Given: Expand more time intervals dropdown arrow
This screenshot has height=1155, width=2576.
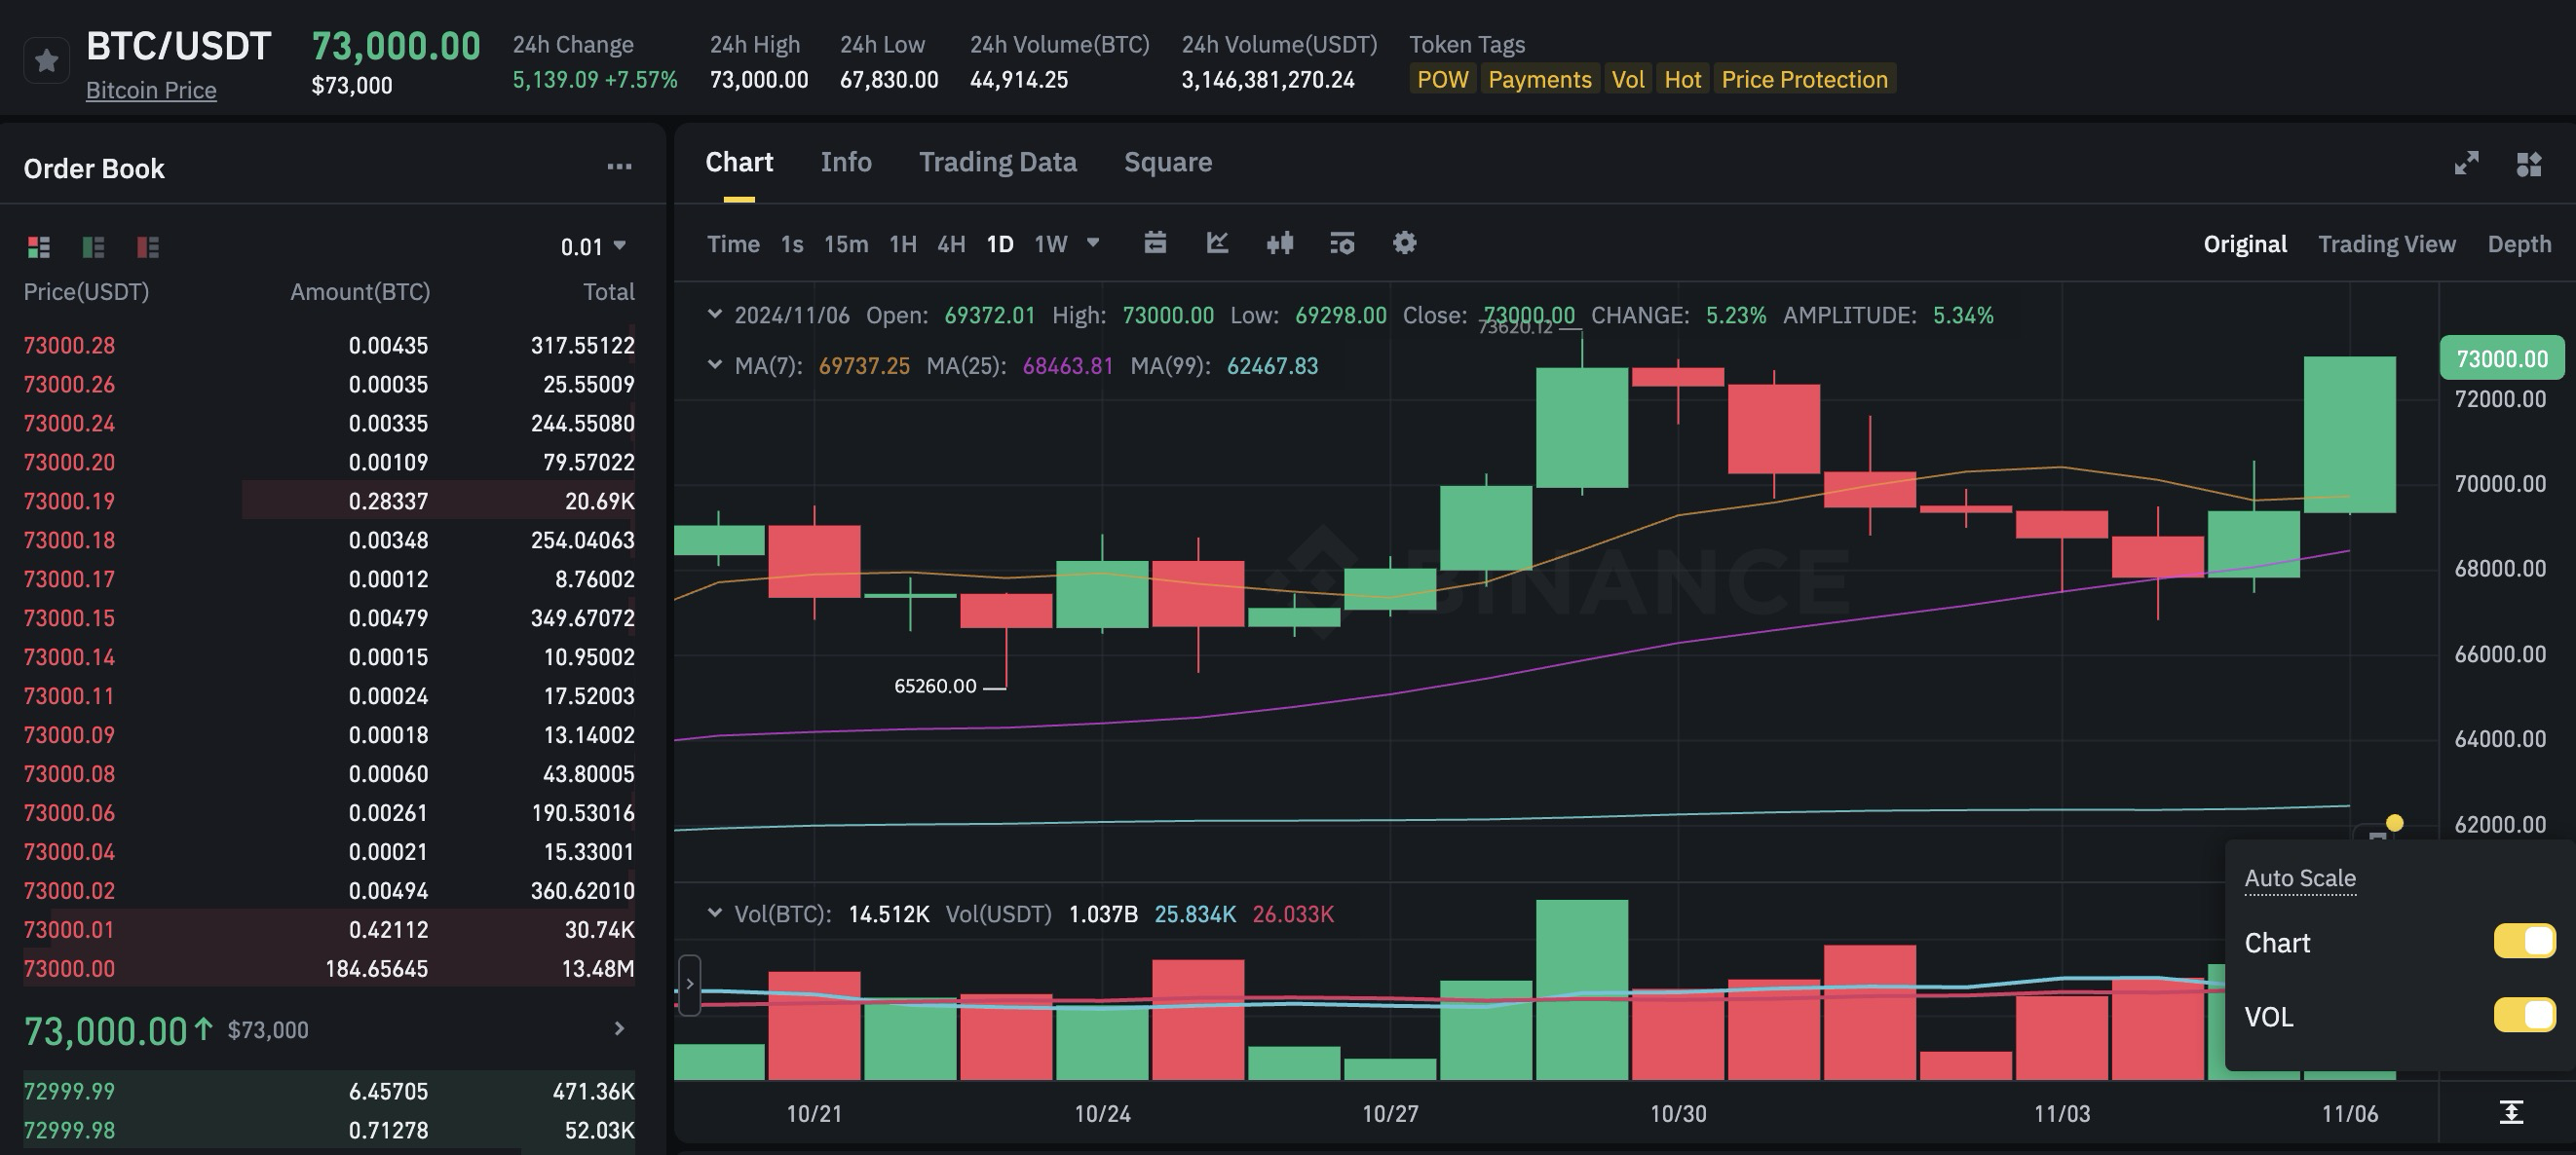Looking at the screenshot, I should tap(1093, 243).
